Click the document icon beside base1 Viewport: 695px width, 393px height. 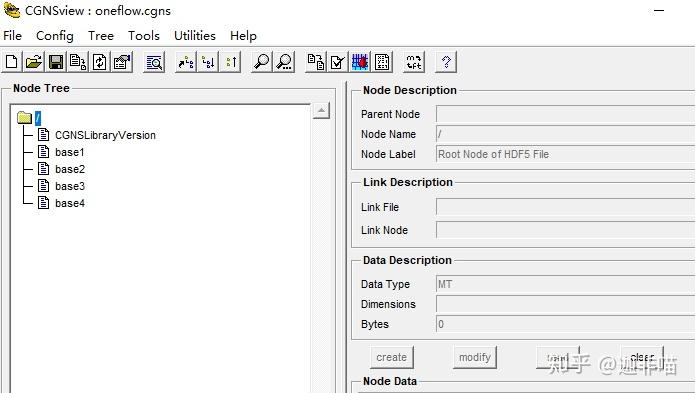[x=43, y=152]
